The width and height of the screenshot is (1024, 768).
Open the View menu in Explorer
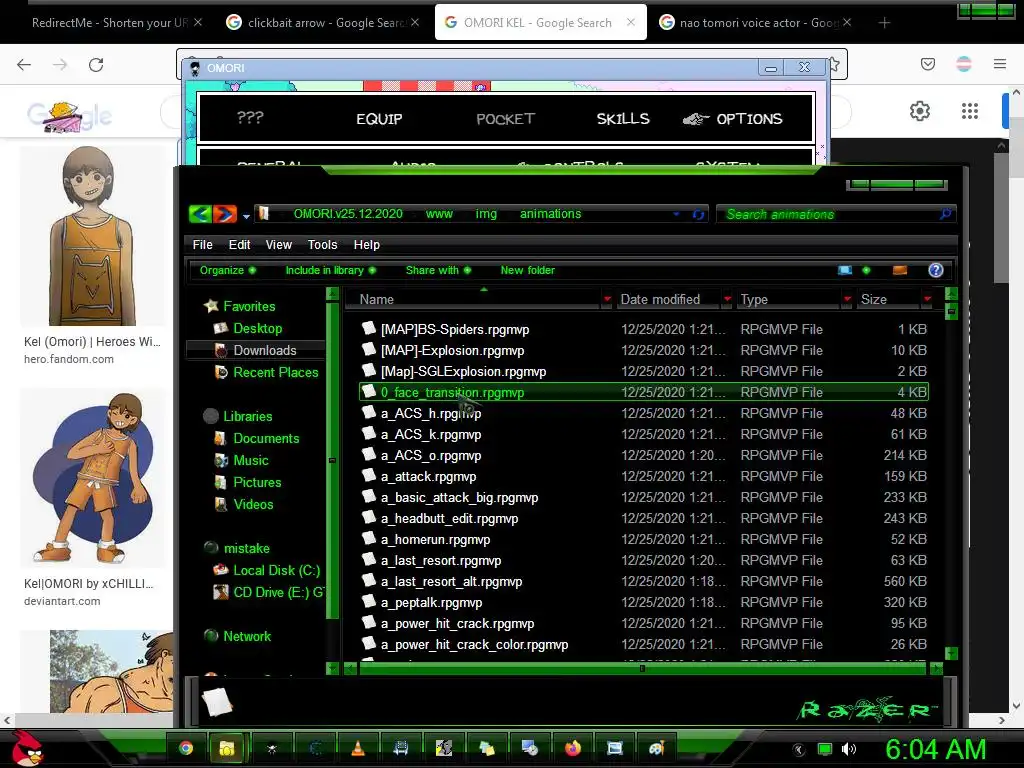278,245
